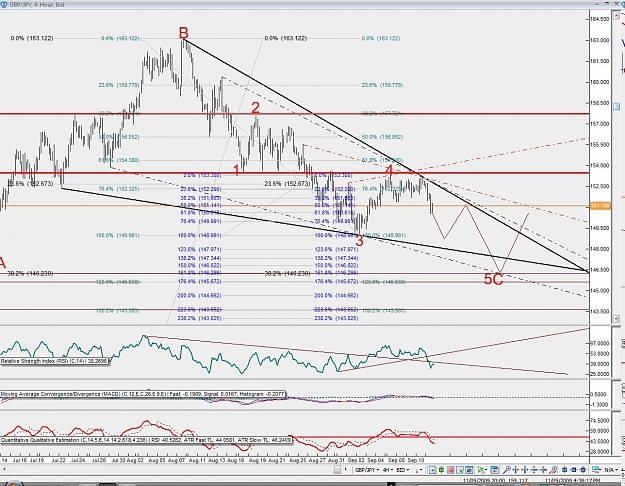
Task: Click the first blue horizontal-scale arrows icon
Action: (x=516, y=470)
